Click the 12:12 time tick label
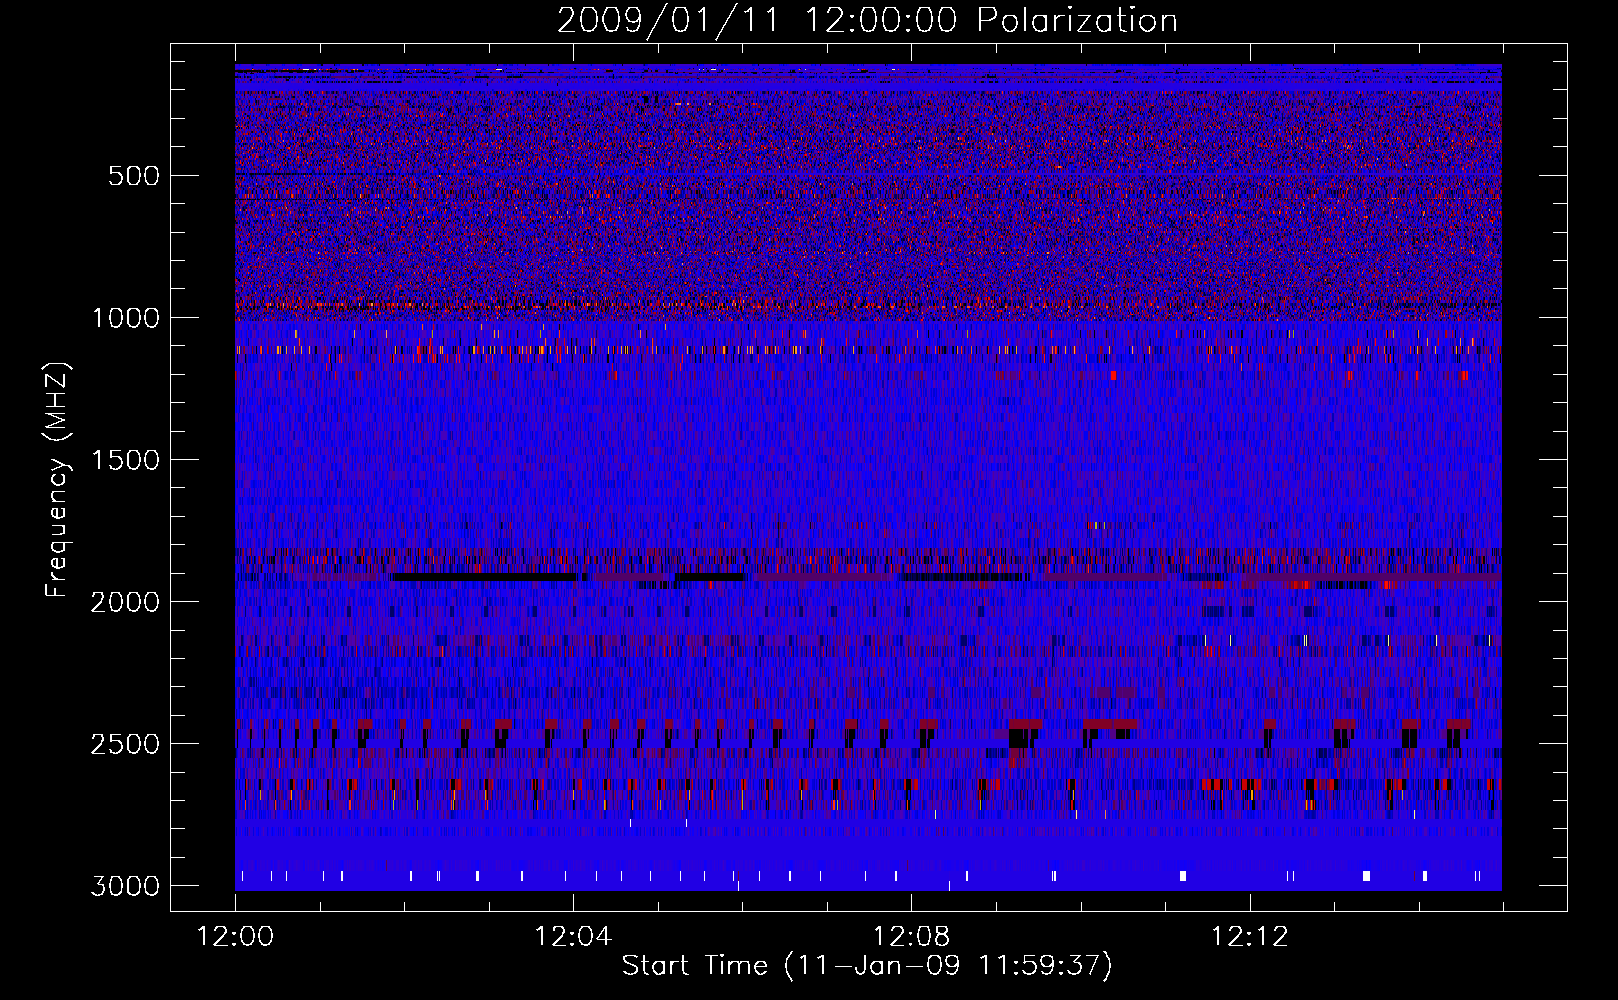Viewport: 1618px width, 1000px height. click(1249, 937)
